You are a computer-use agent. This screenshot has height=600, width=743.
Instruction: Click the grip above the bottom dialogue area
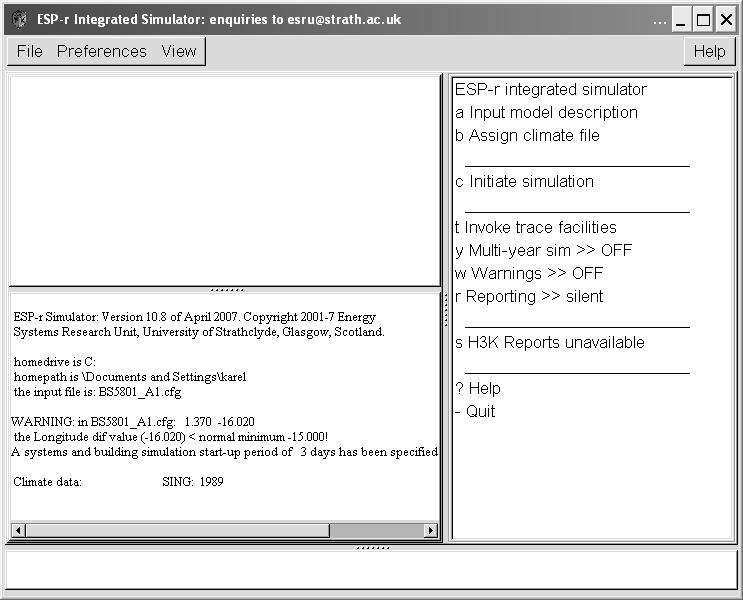click(x=372, y=548)
